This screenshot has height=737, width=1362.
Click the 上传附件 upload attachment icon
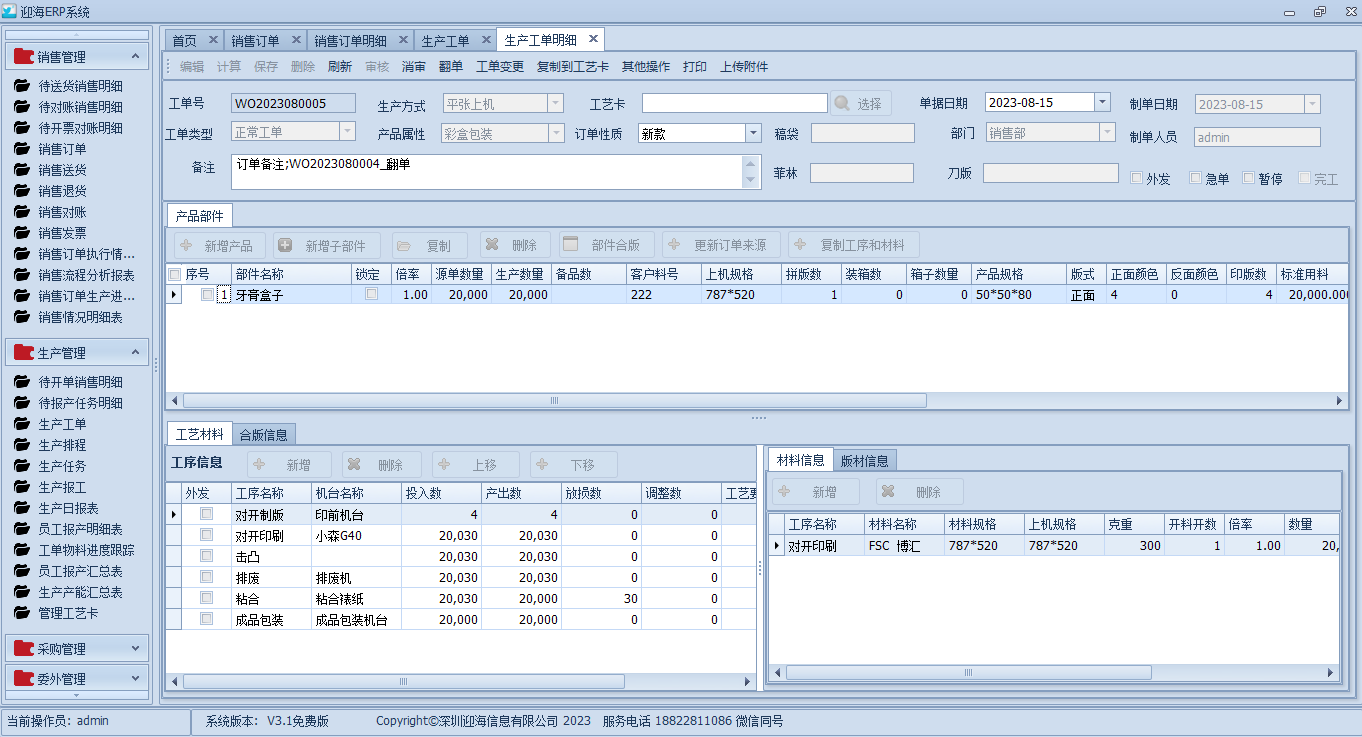[742, 66]
